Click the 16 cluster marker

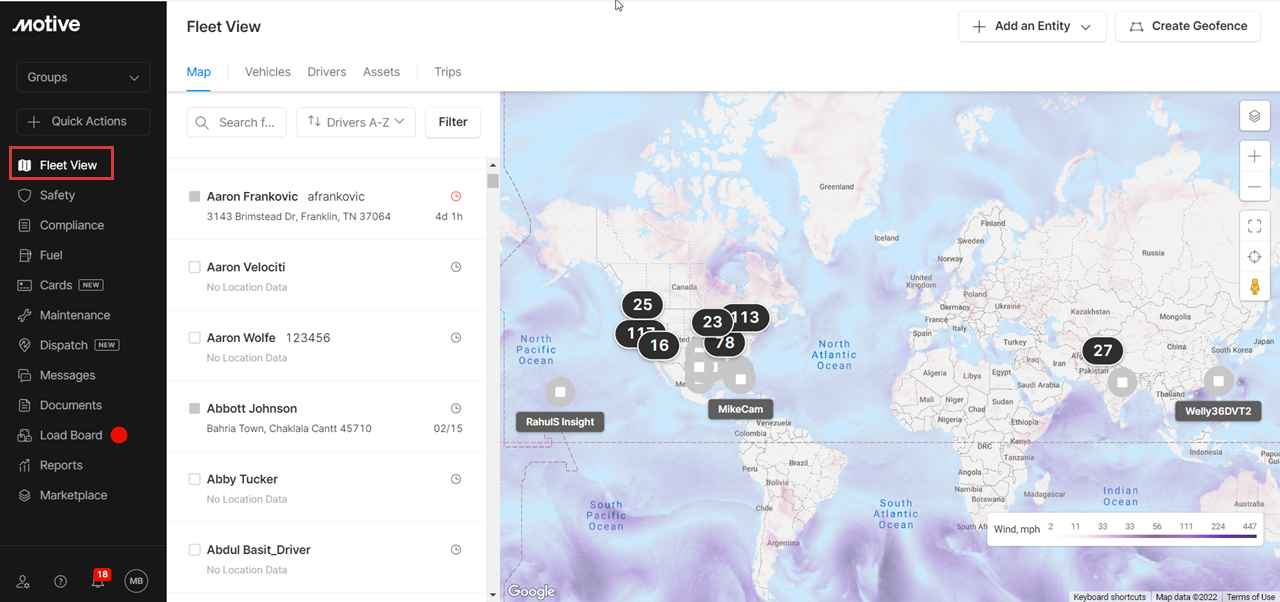pos(659,346)
